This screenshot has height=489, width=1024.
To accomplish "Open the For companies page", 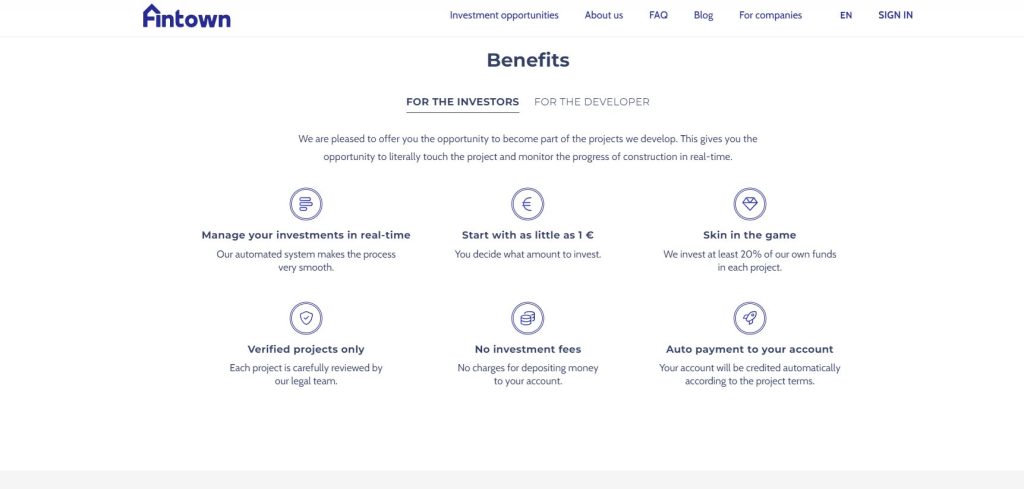I will coord(770,15).
